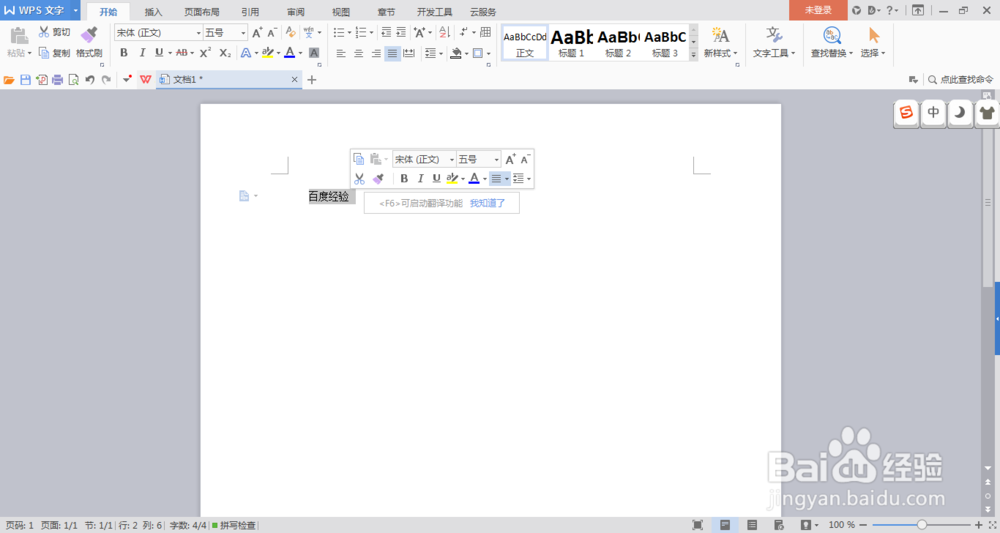Viewport: 1000px width, 533px height.
Task: Click the Cut scissors icon in ribbon
Action: tap(44, 32)
